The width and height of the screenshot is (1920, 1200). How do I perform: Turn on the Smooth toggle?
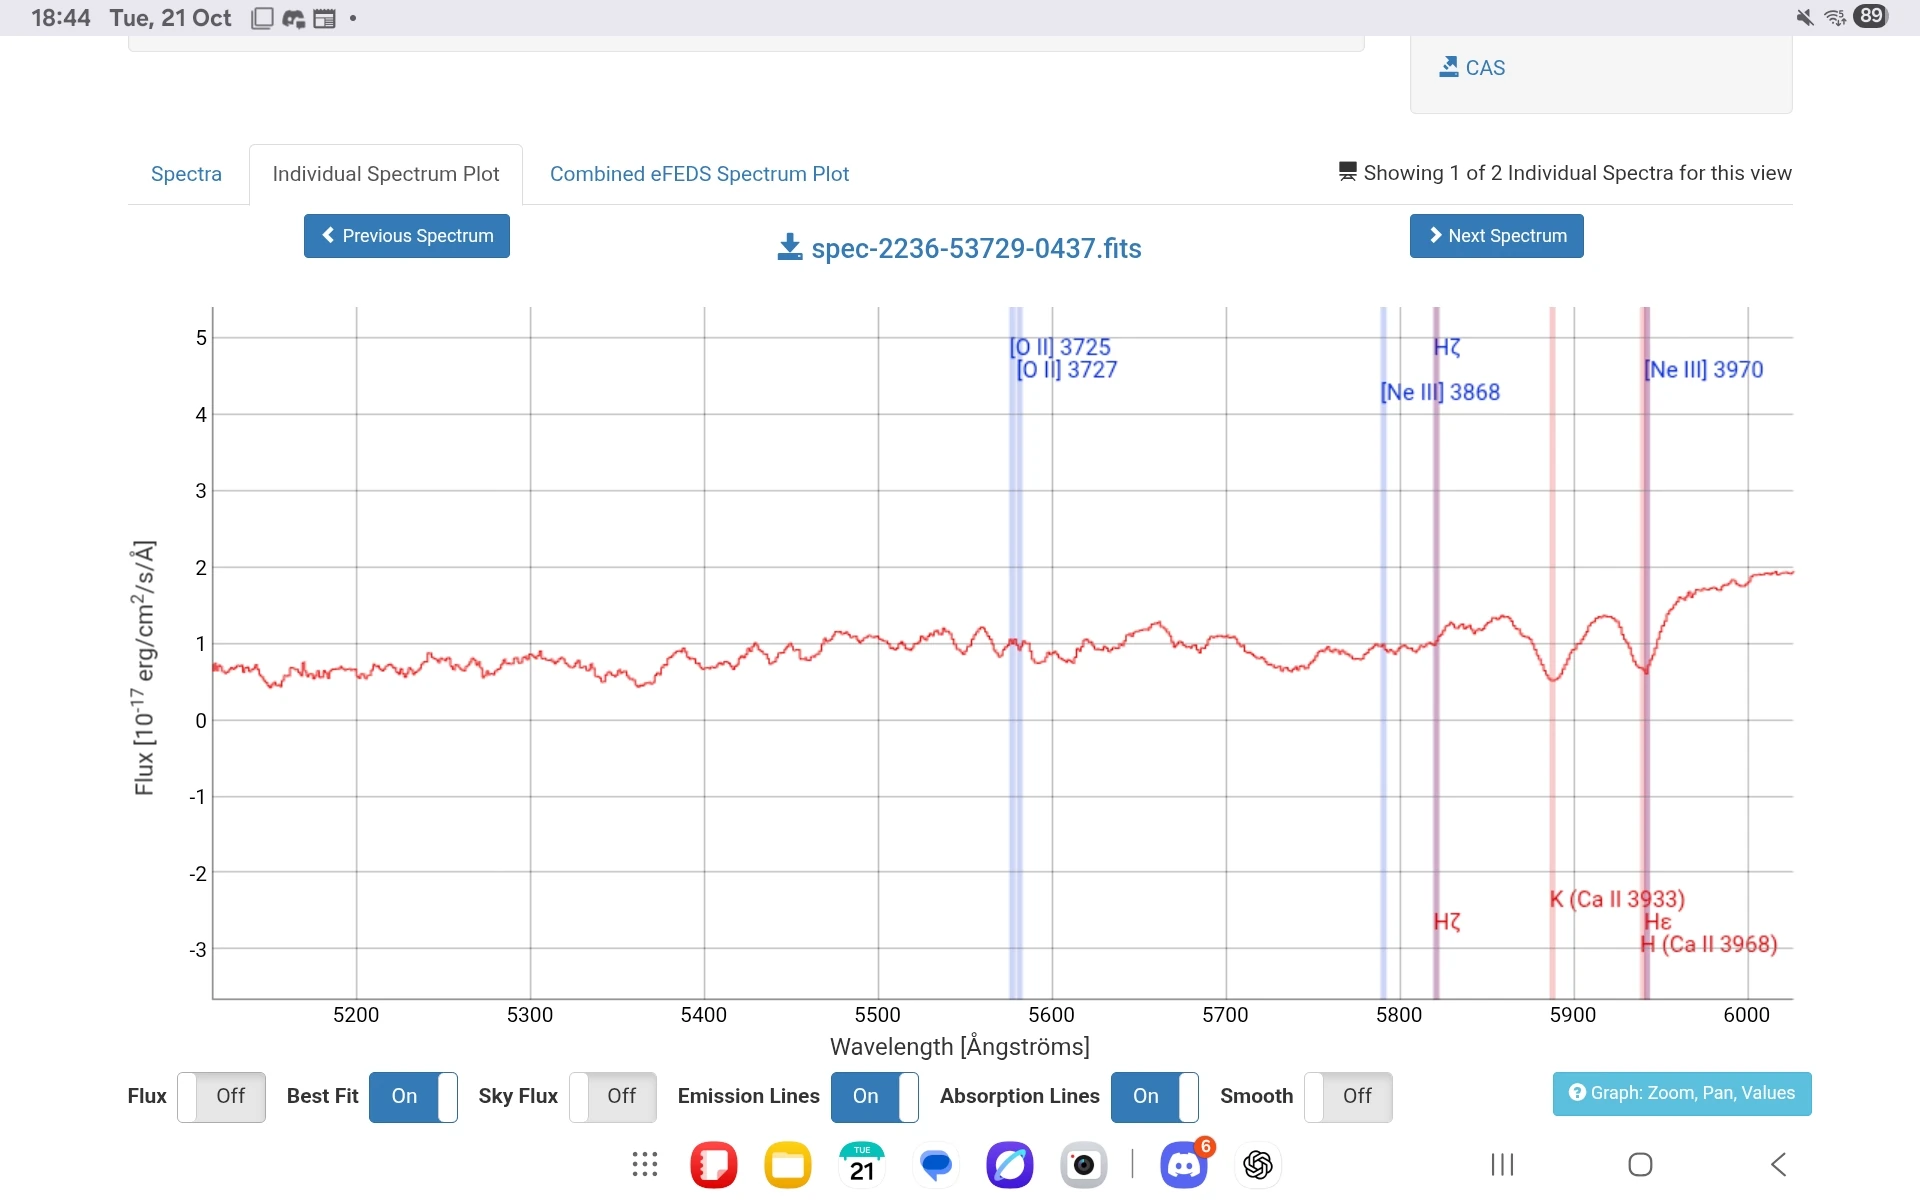coord(1348,1096)
